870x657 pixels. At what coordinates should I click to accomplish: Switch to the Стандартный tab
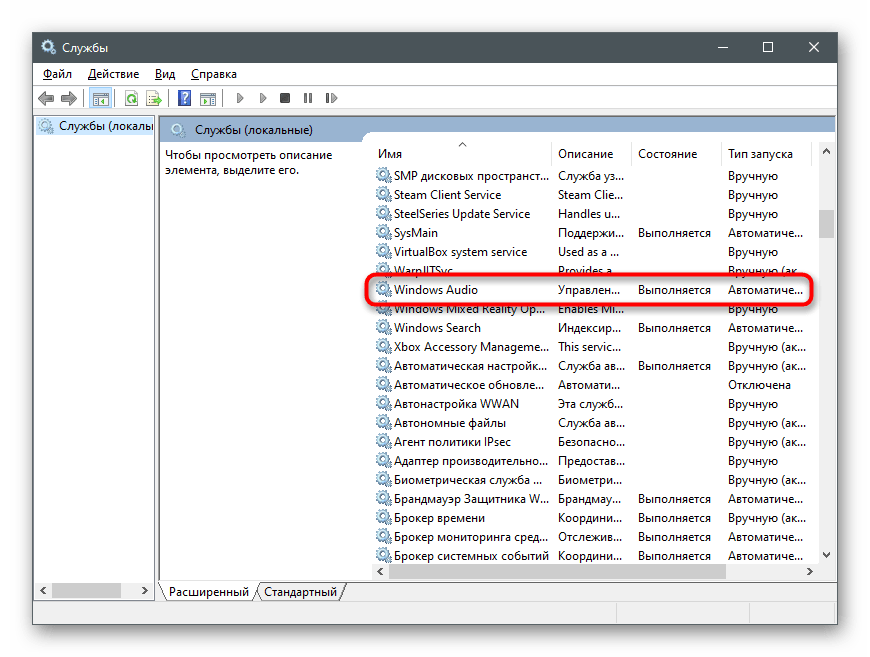[300, 592]
